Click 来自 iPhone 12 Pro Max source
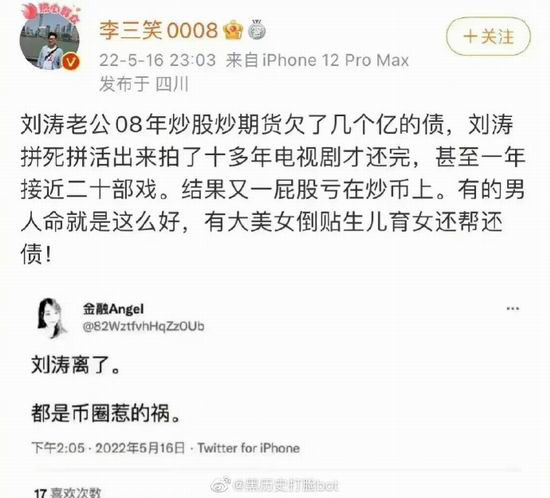This screenshot has width=550, height=498. coord(317,60)
